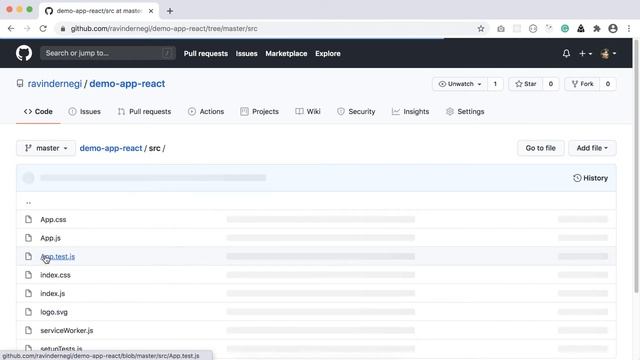Open the master branch dropdown
This screenshot has height=360, width=640.
click(46, 148)
